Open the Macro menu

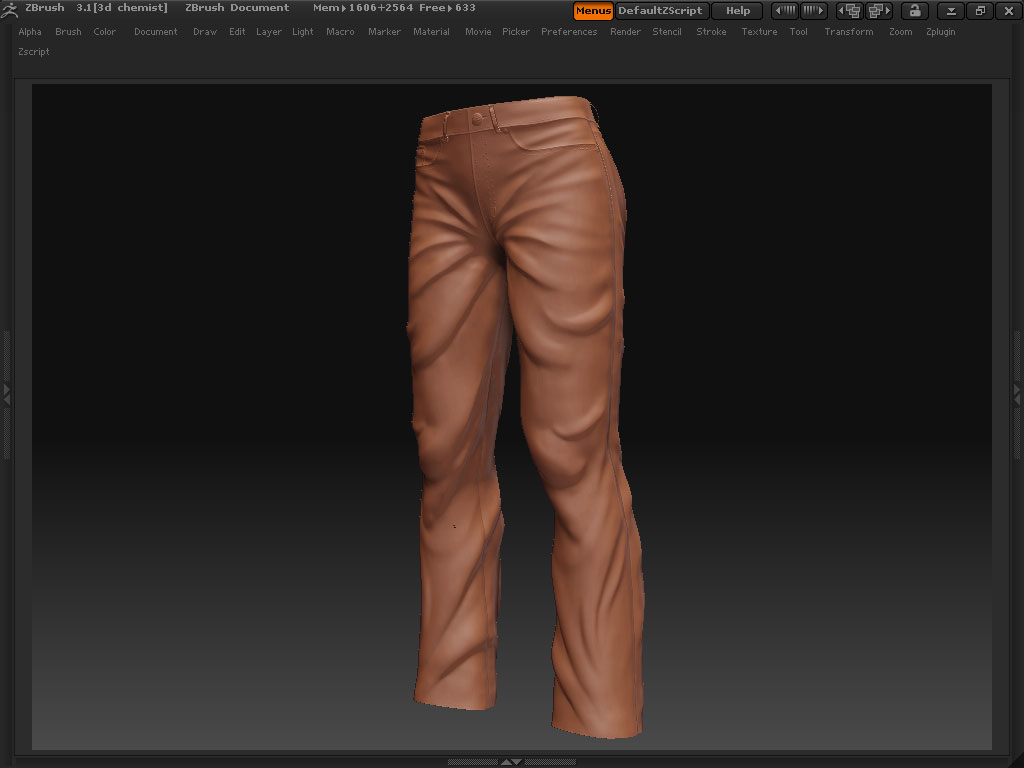340,31
